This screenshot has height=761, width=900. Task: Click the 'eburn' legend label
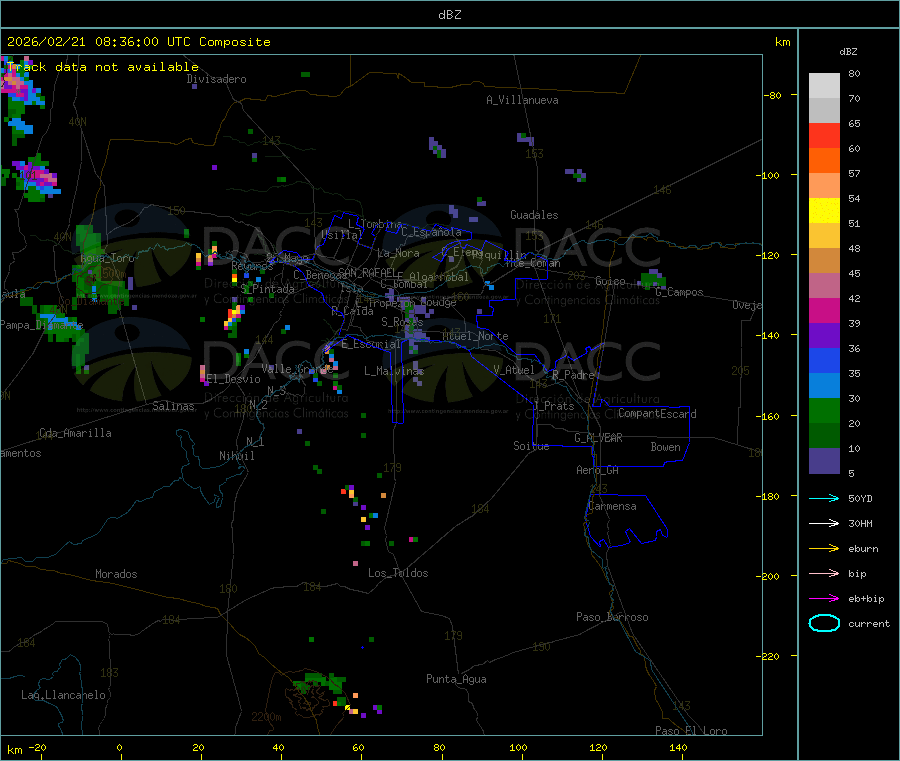pyautogui.click(x=863, y=549)
